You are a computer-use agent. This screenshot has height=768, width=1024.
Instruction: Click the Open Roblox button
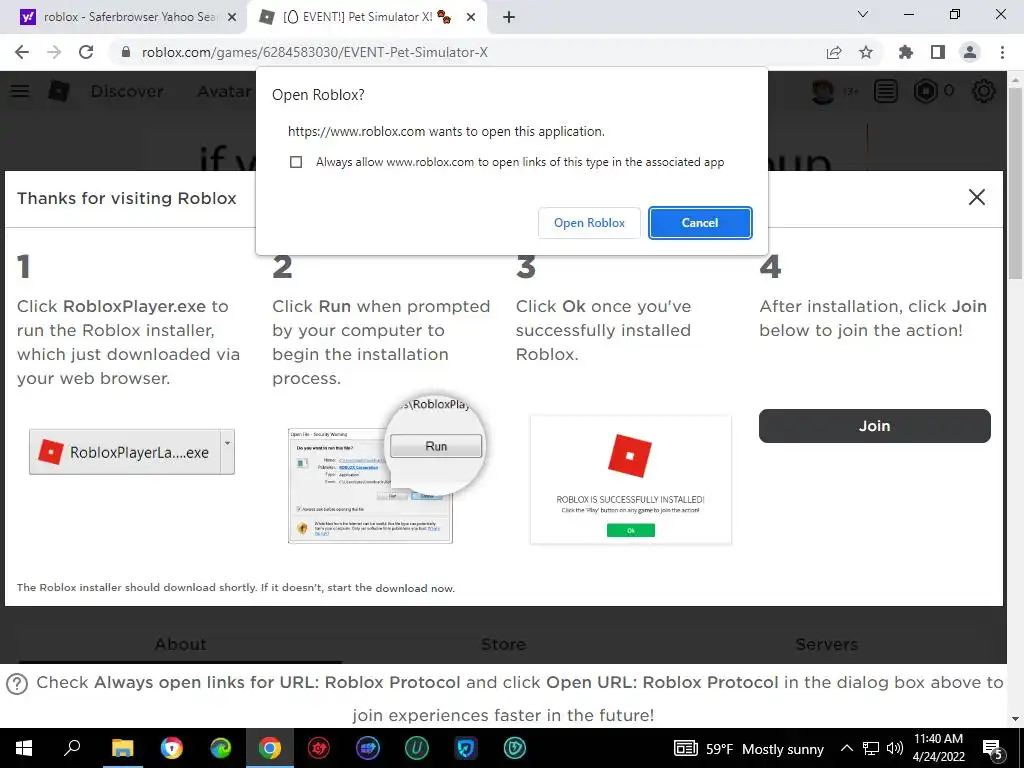pos(589,223)
